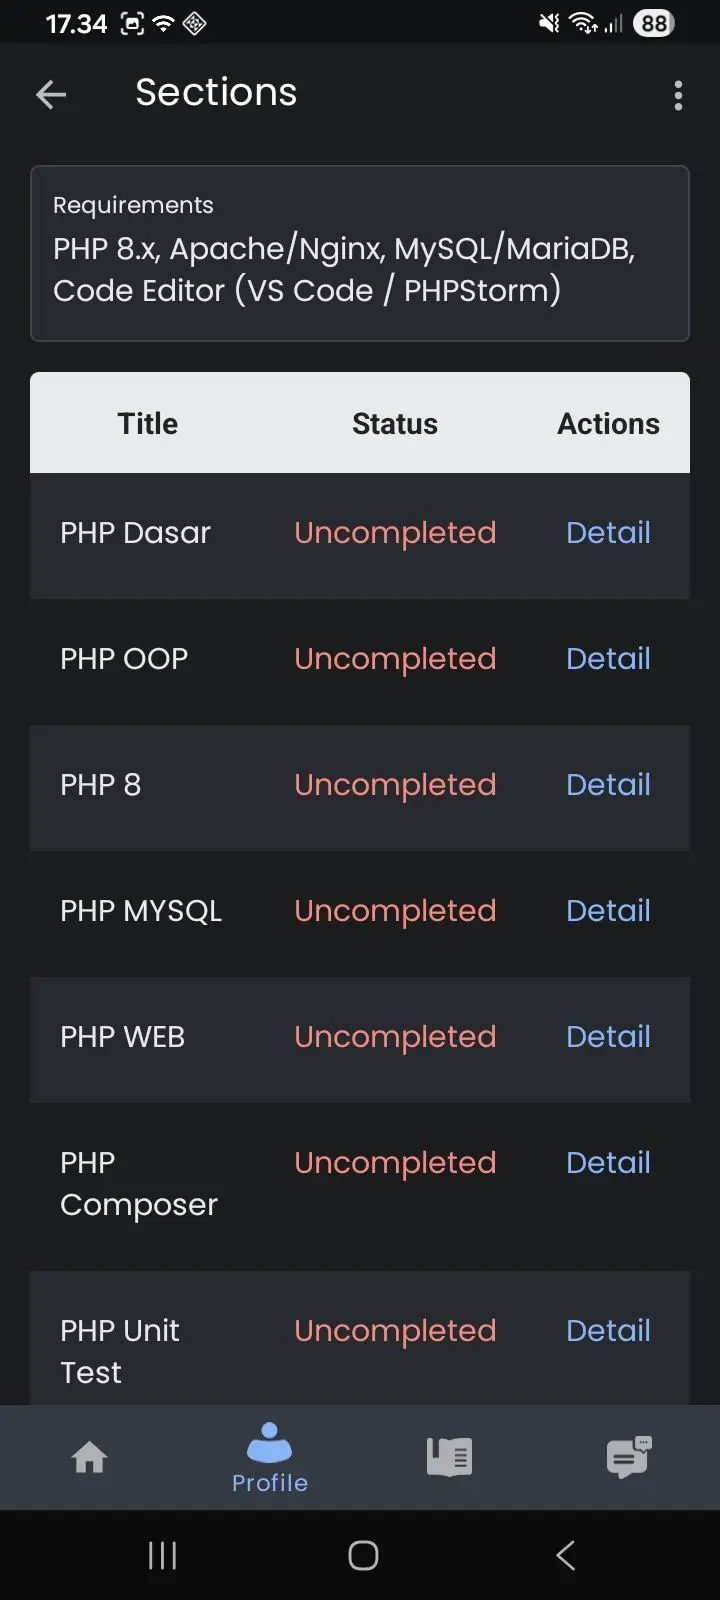Open Detail for PHP MYSQL
Viewport: 720px width, 1600px height.
[608, 911]
